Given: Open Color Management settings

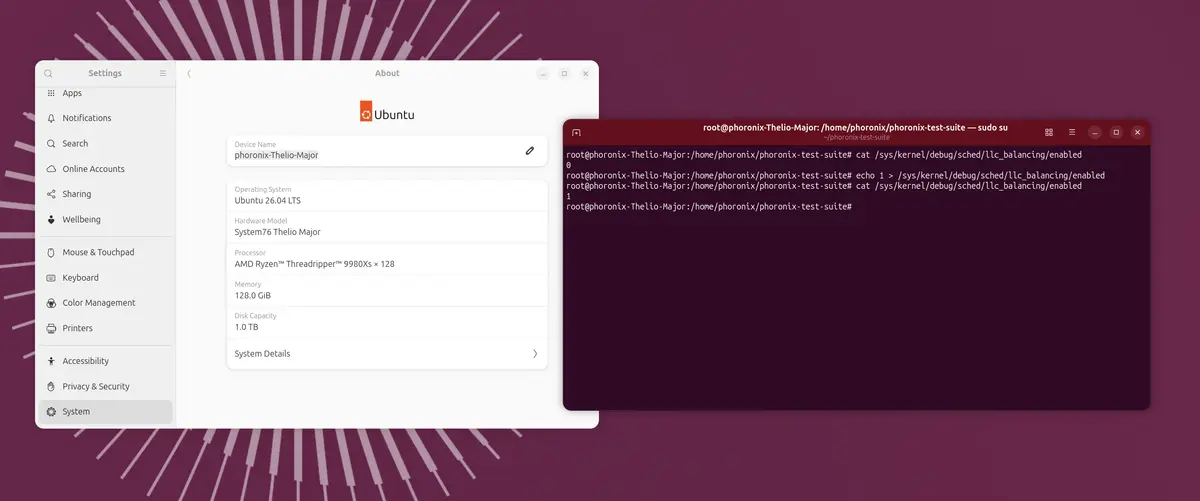Looking at the screenshot, I should (x=105, y=303).
